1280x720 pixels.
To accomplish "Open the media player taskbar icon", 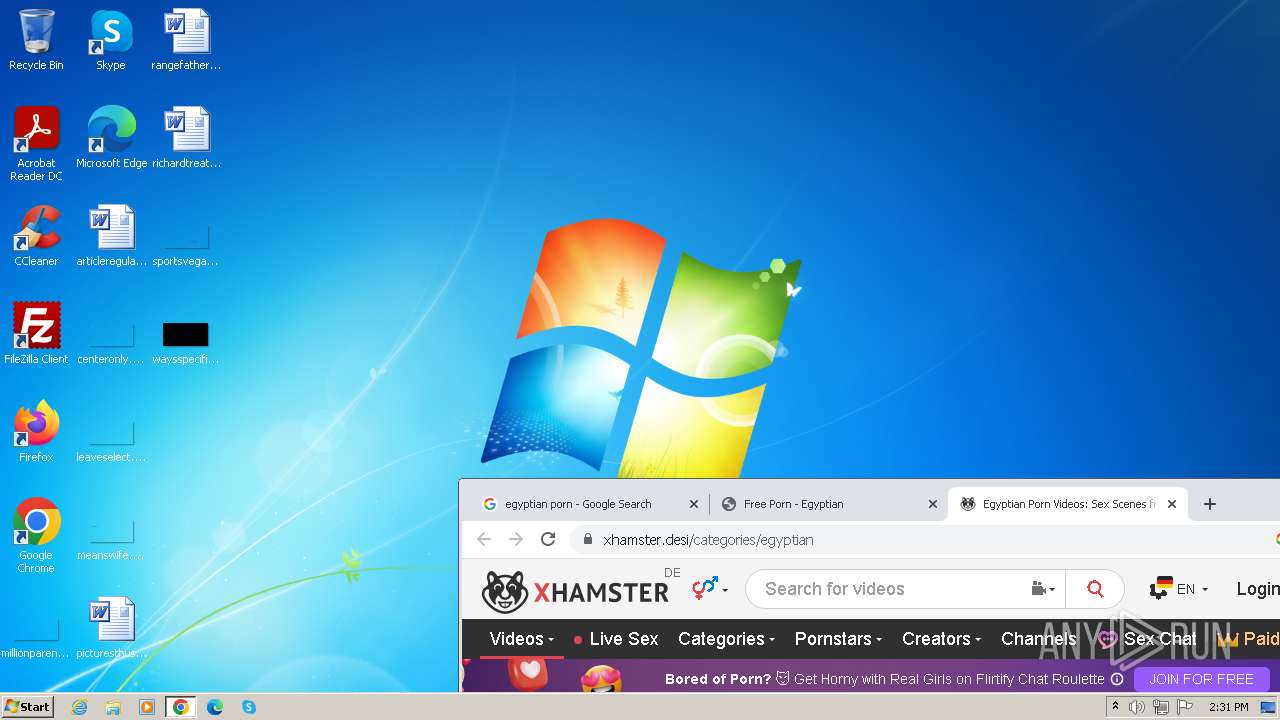I will click(147, 707).
